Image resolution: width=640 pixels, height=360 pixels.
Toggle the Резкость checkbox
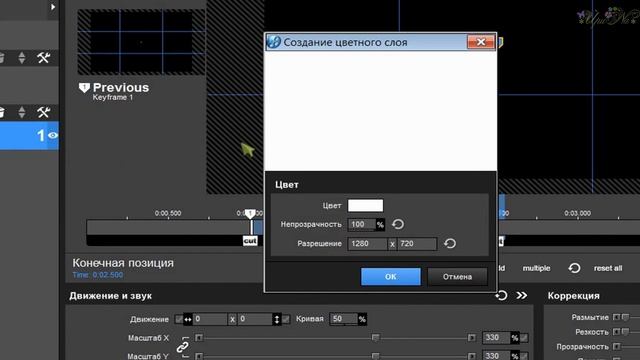pos(617,332)
